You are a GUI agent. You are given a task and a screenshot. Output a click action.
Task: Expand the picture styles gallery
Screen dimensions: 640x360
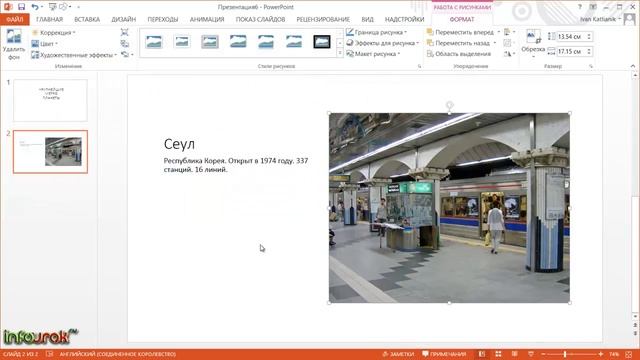[x=340, y=53]
